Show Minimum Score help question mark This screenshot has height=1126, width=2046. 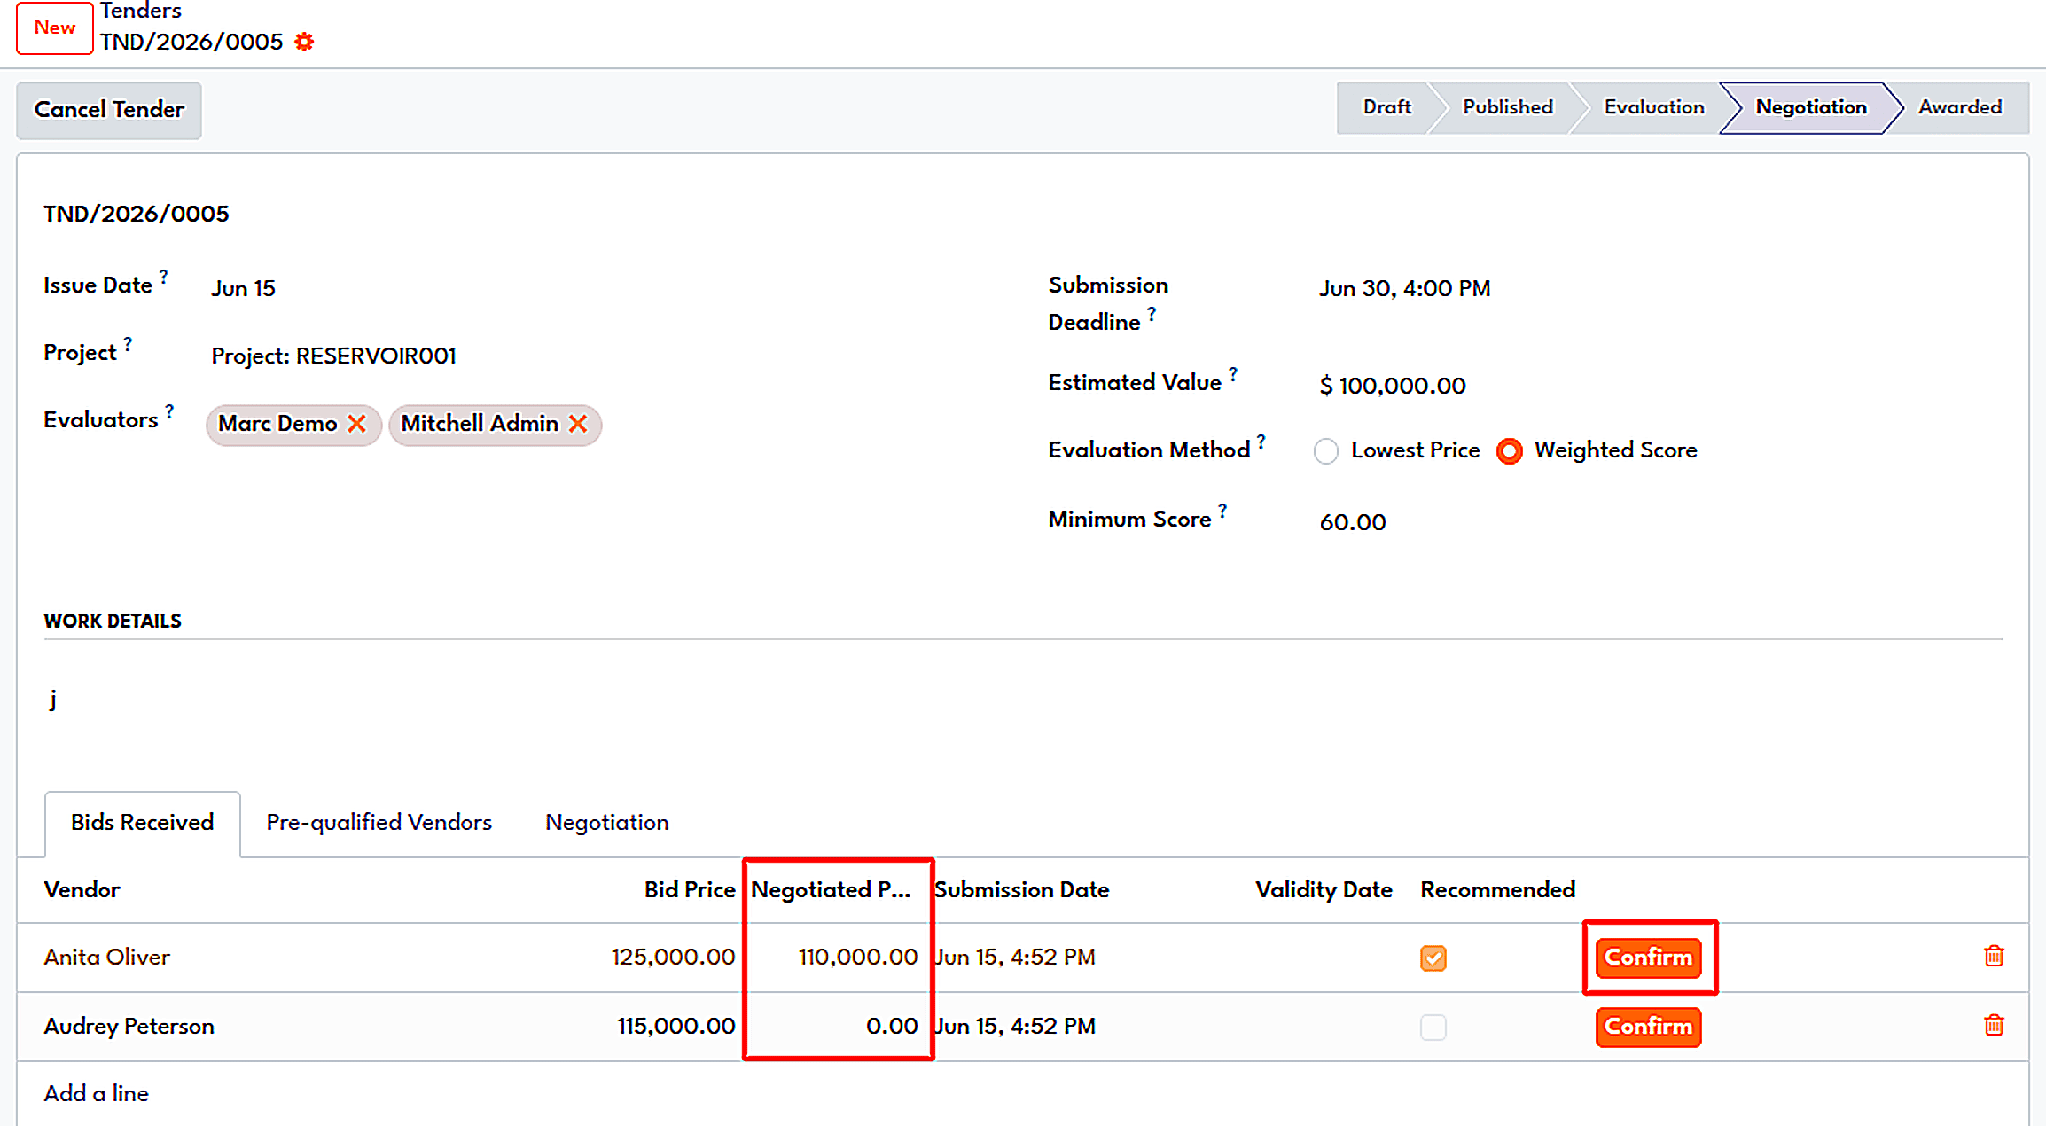click(x=1223, y=510)
